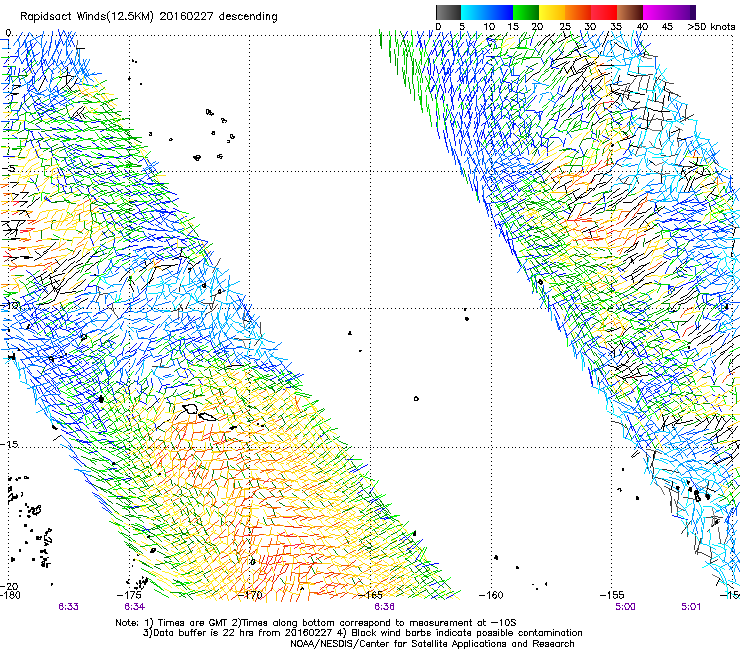This screenshot has width=740, height=650.
Task: Click the green 15-20 knots color segment
Action: pyautogui.click(x=526, y=12)
